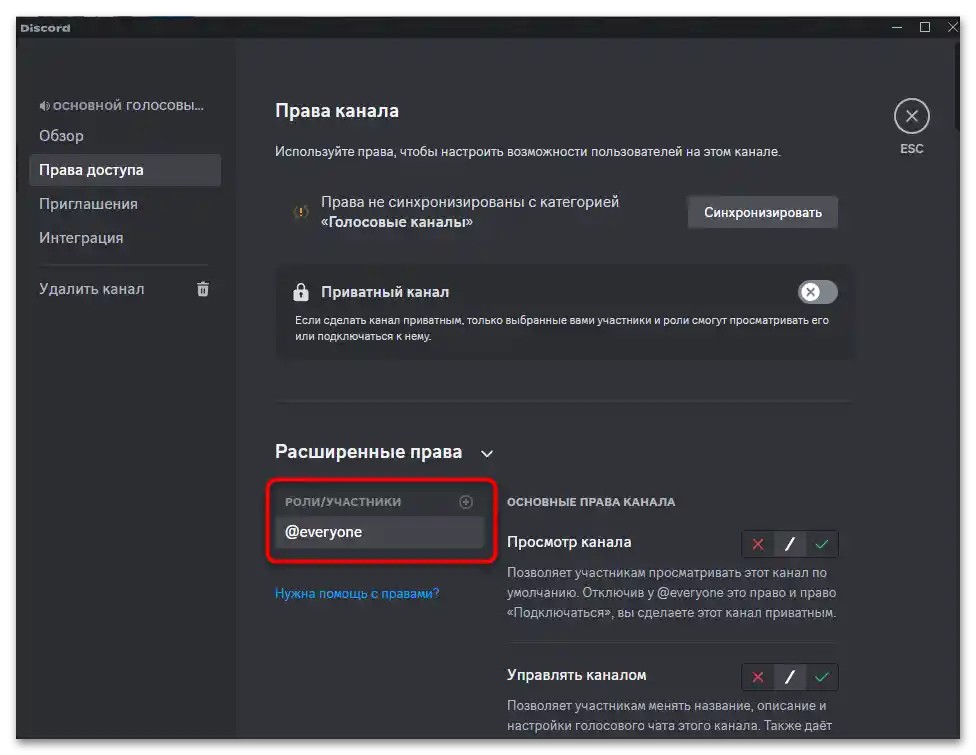Delete the channel via the trash icon
Image resolution: width=976 pixels, height=755 pixels.
pyautogui.click(x=202, y=288)
